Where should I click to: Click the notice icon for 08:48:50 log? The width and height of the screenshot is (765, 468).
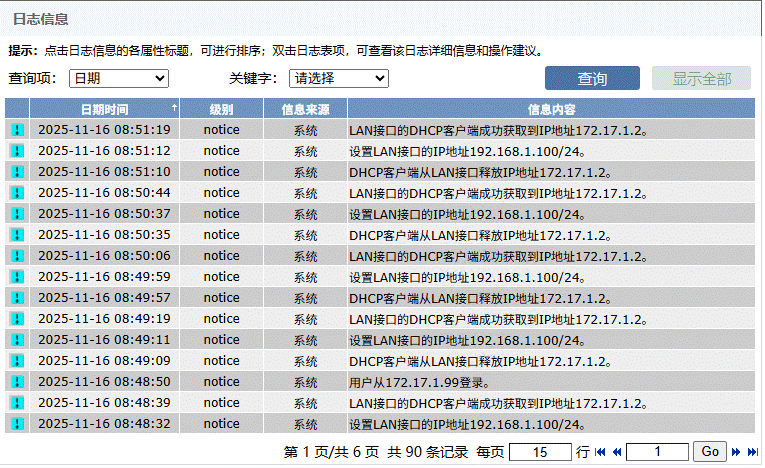point(18,382)
